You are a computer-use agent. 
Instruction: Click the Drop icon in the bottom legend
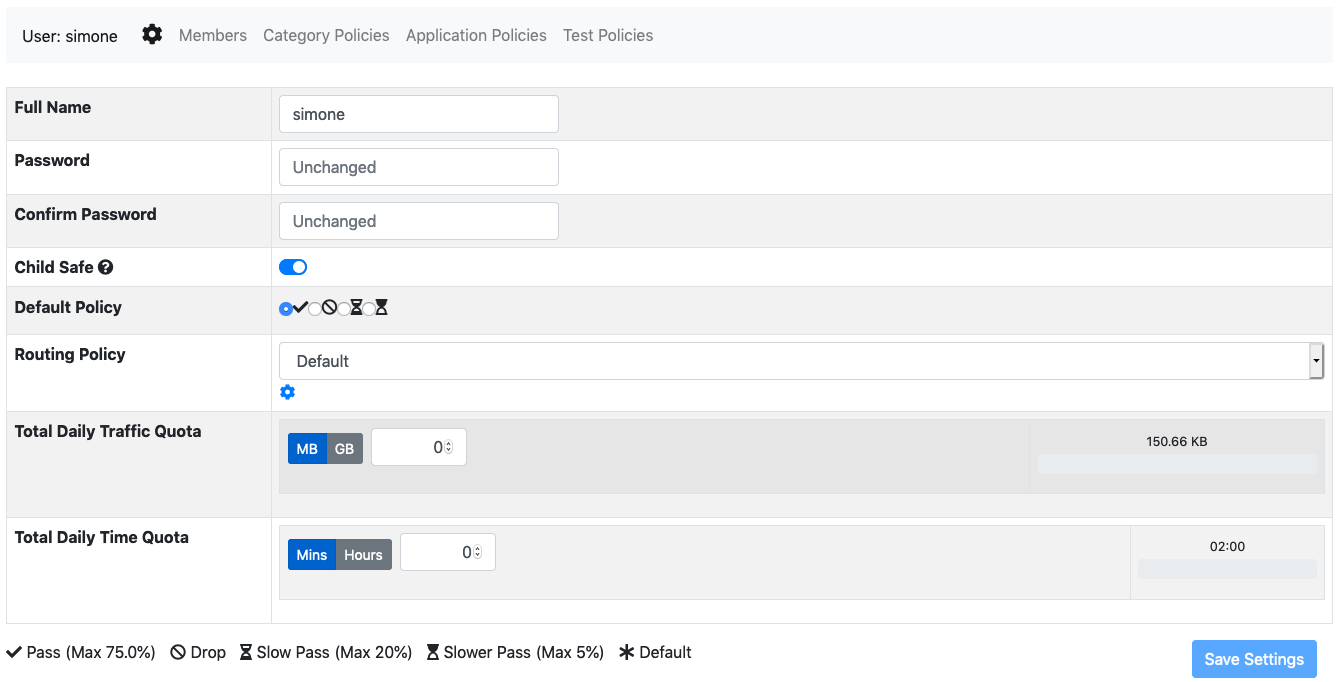[178, 653]
